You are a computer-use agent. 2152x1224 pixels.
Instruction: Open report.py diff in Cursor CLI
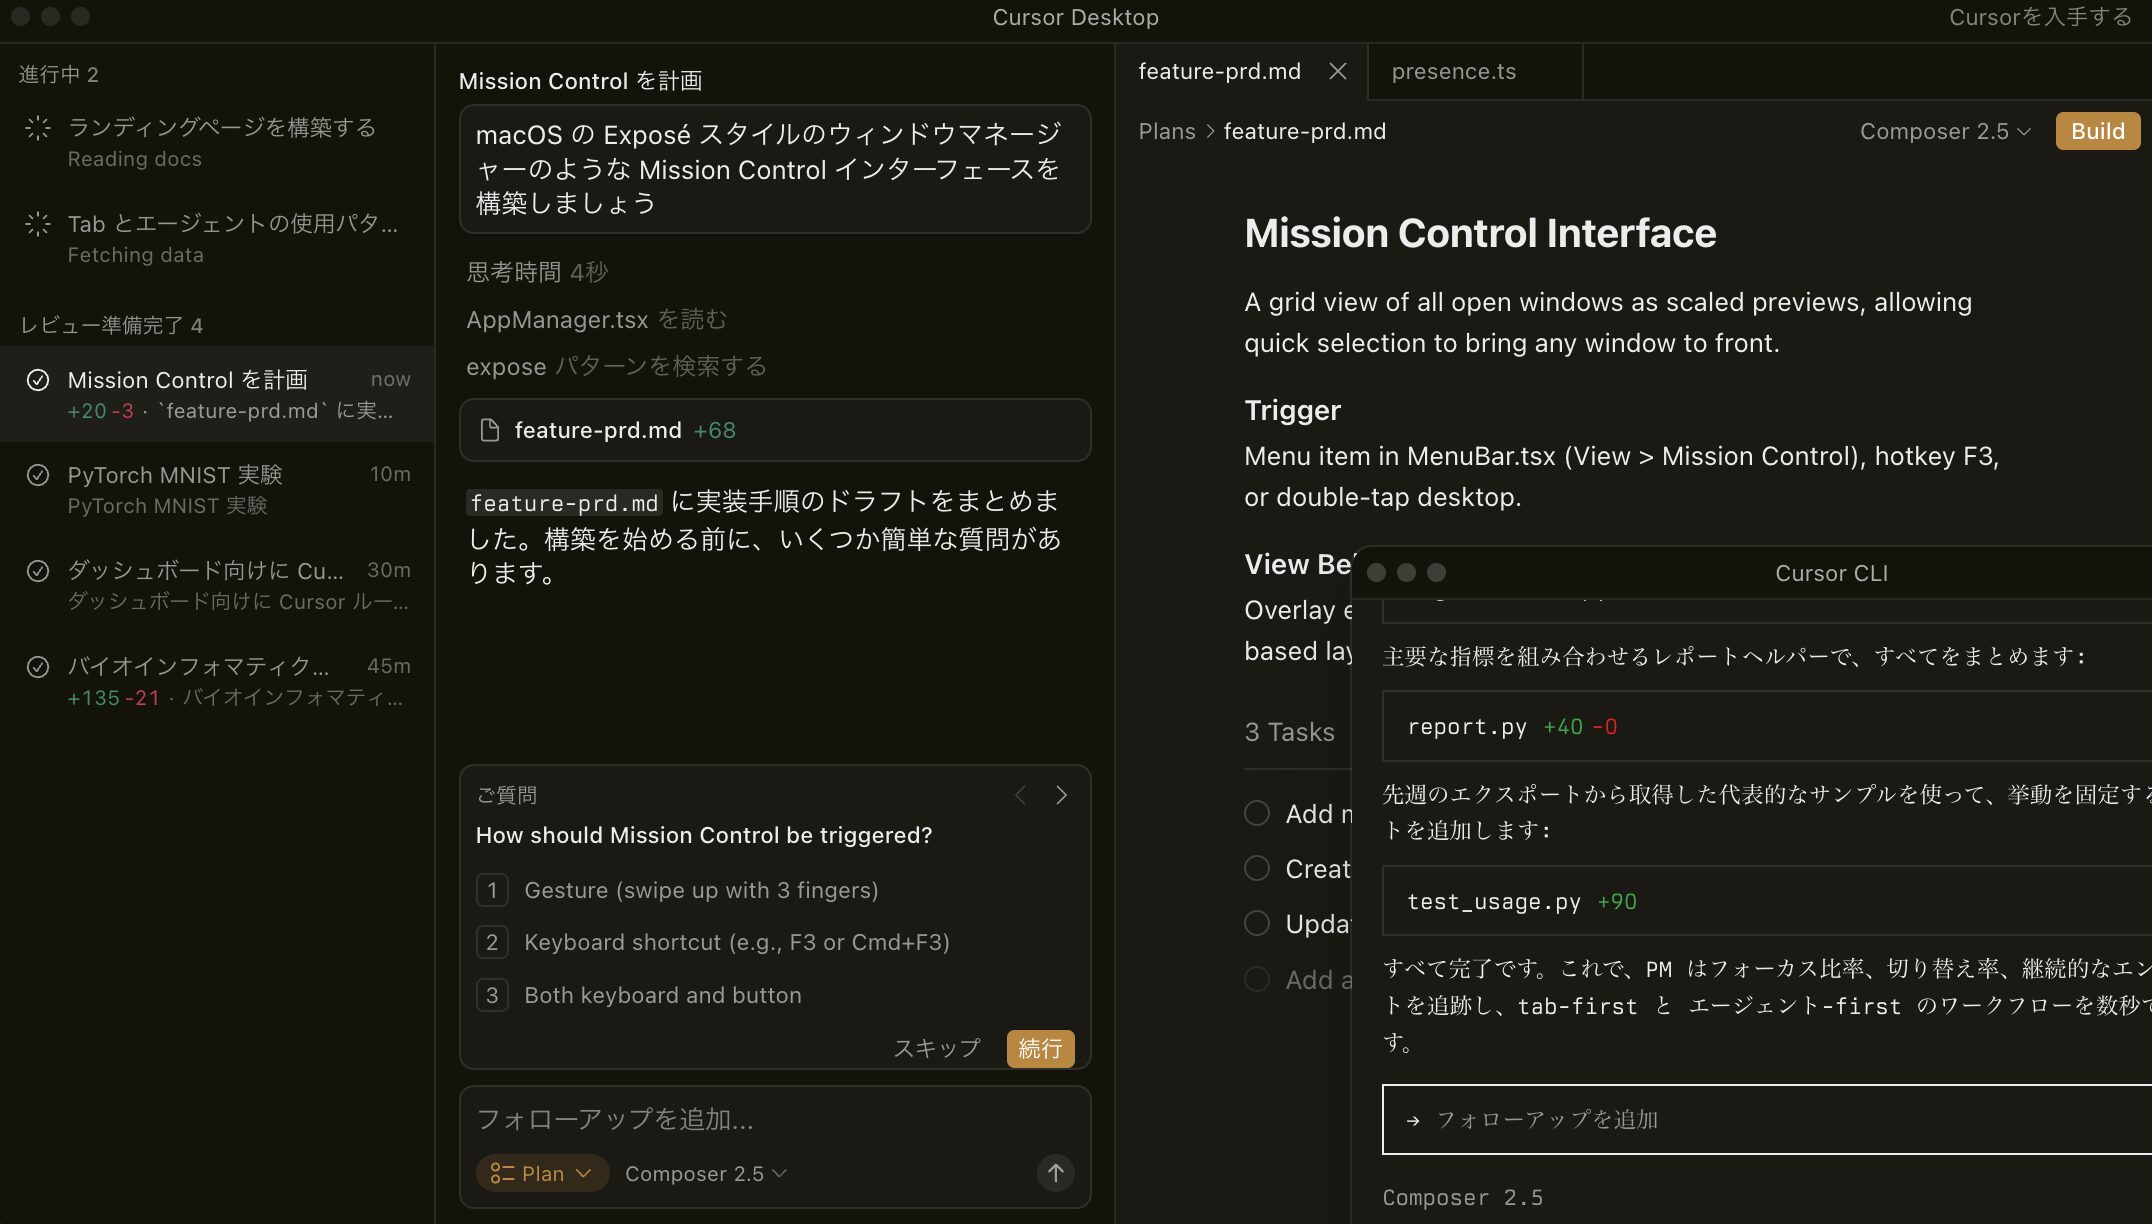pos(1767,727)
